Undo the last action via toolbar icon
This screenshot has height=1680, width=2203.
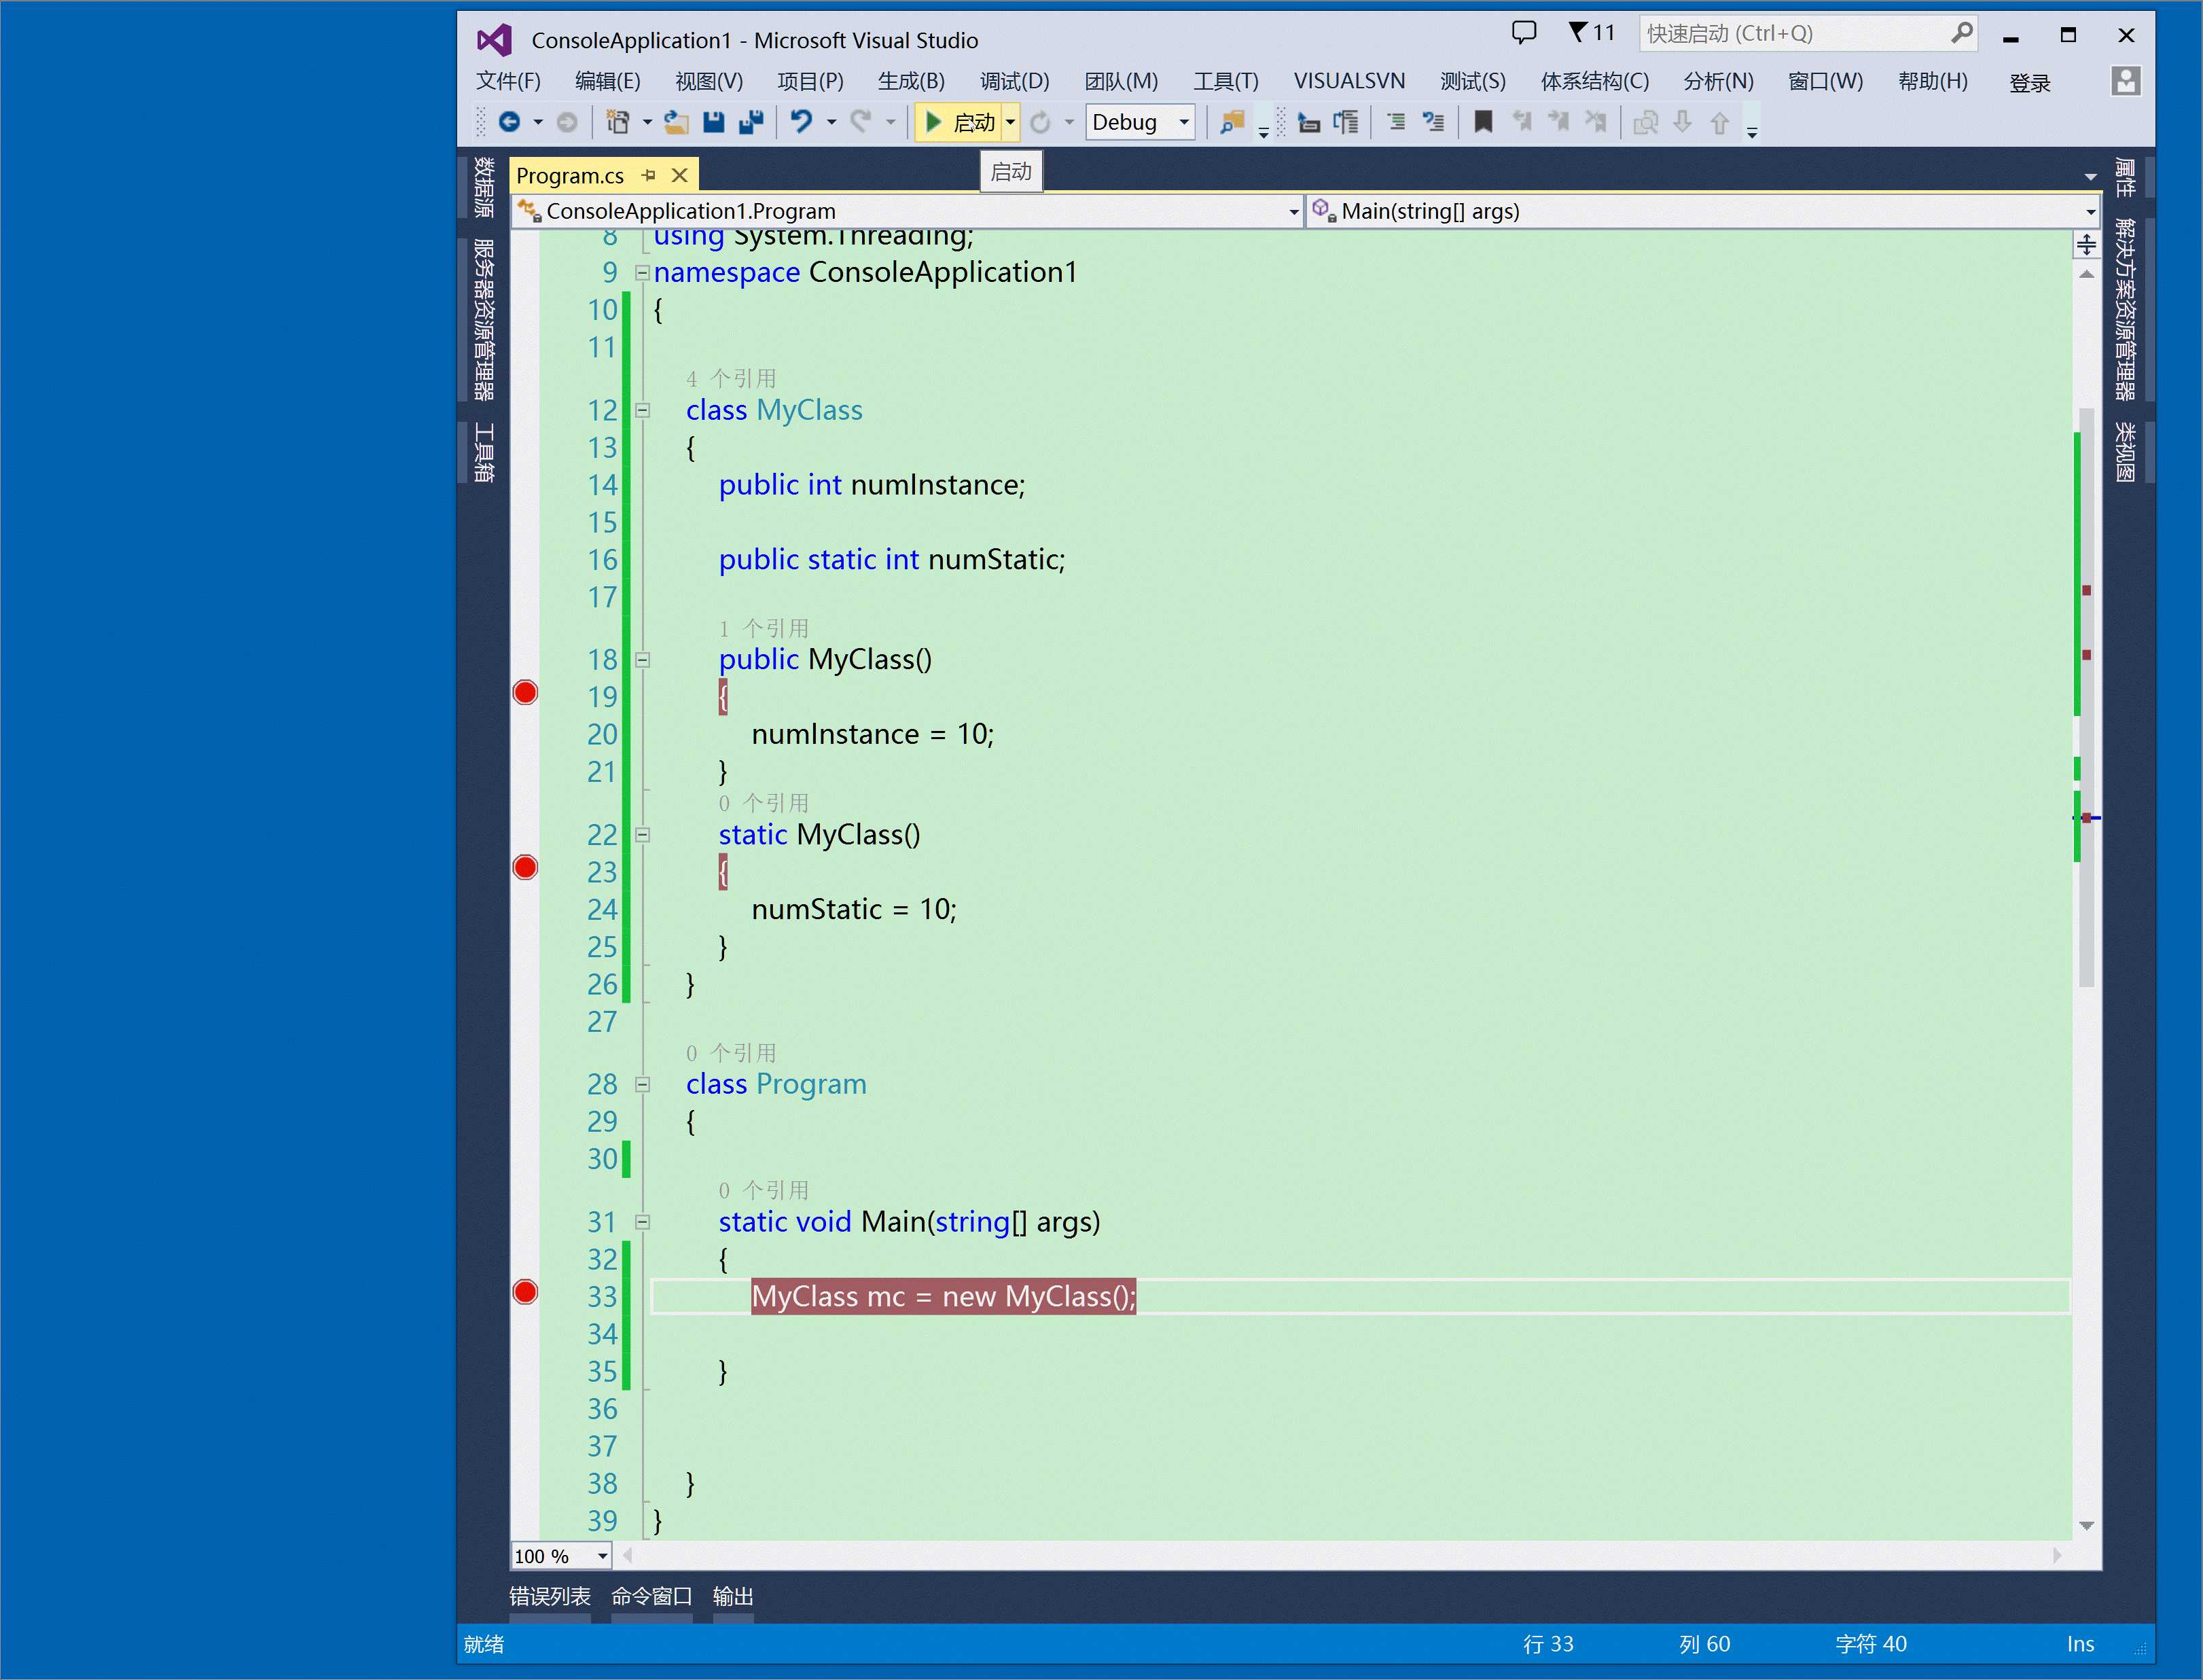[x=801, y=122]
